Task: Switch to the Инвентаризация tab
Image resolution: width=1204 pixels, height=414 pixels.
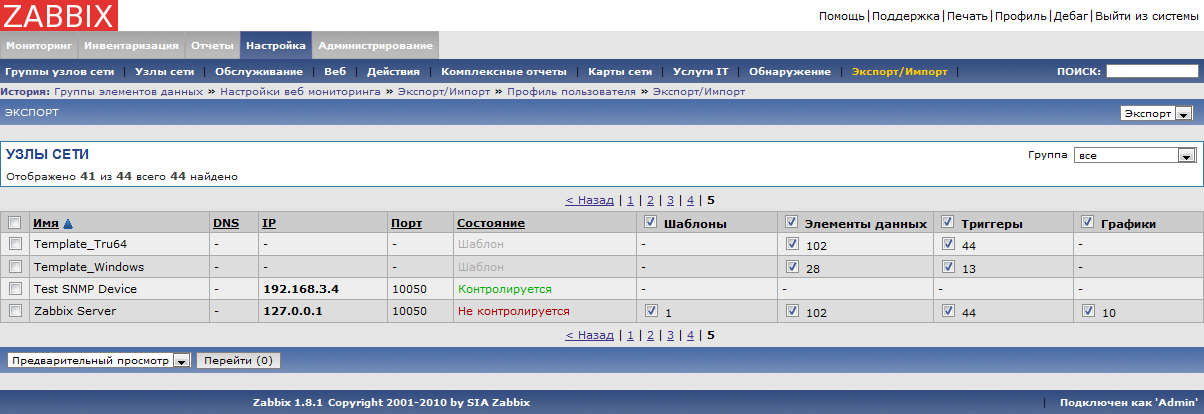Action: (x=131, y=46)
